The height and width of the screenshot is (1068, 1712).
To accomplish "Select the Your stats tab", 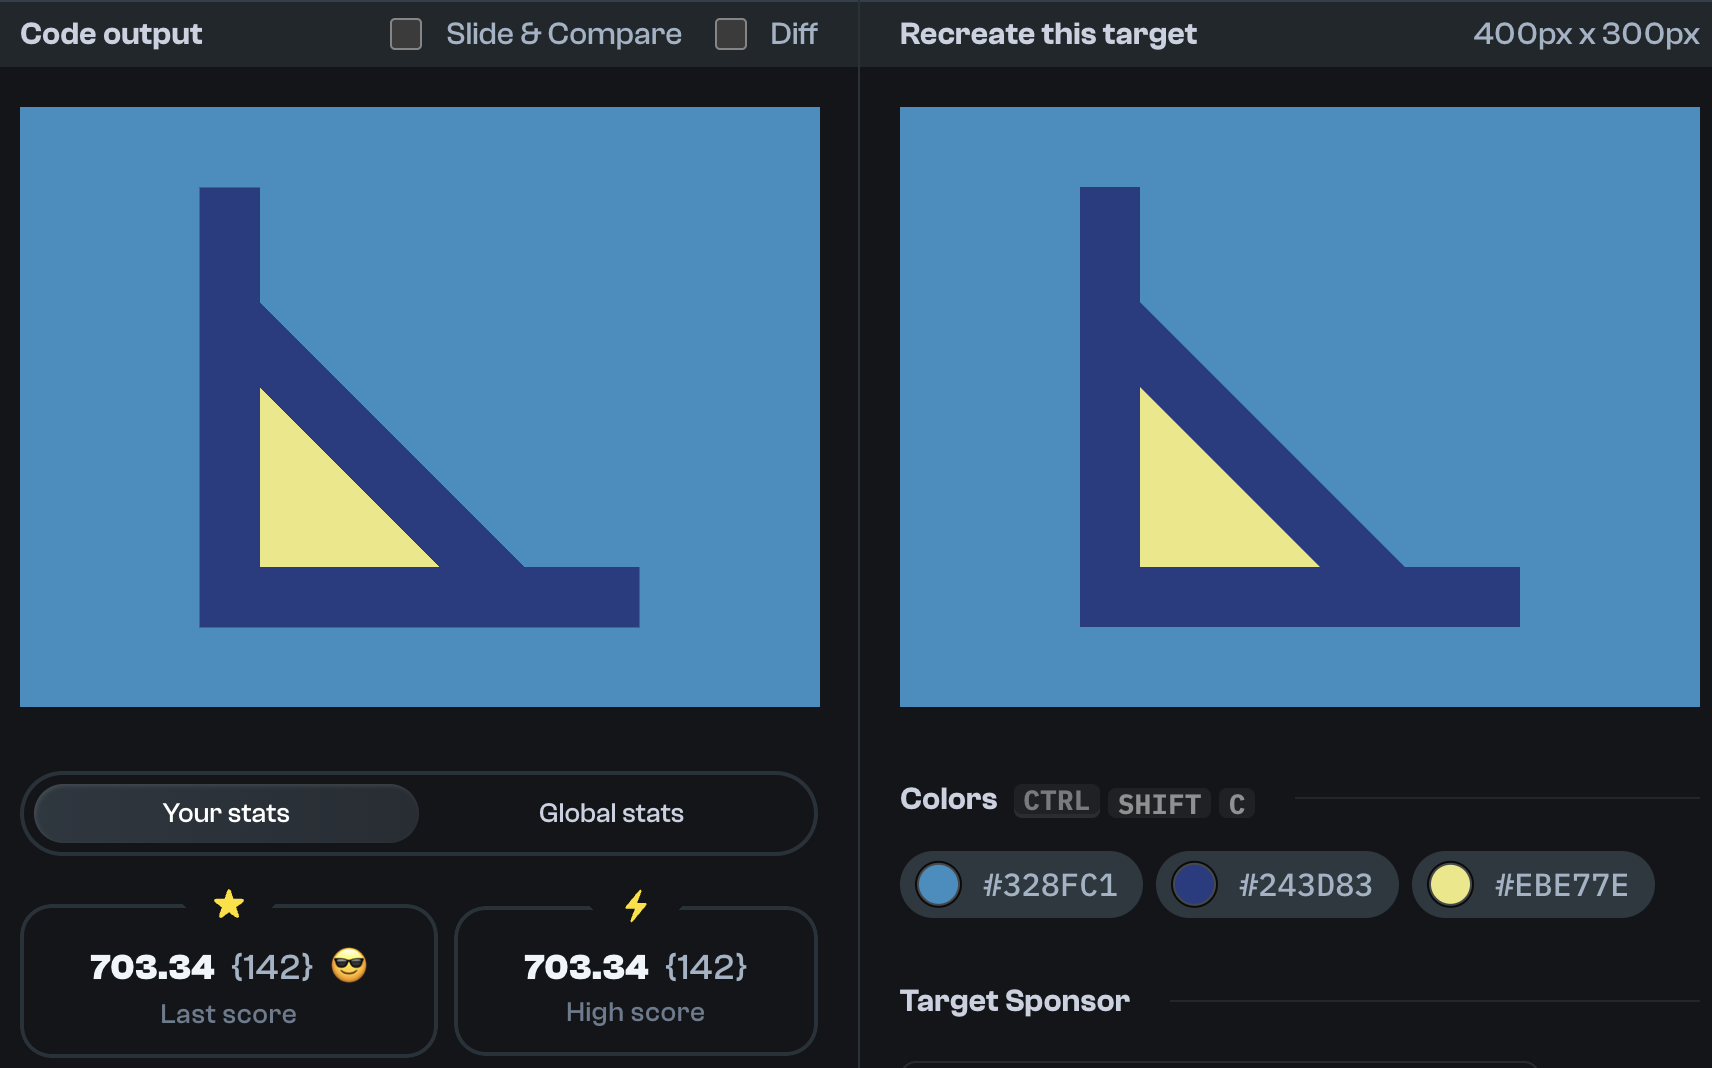I will tap(226, 813).
